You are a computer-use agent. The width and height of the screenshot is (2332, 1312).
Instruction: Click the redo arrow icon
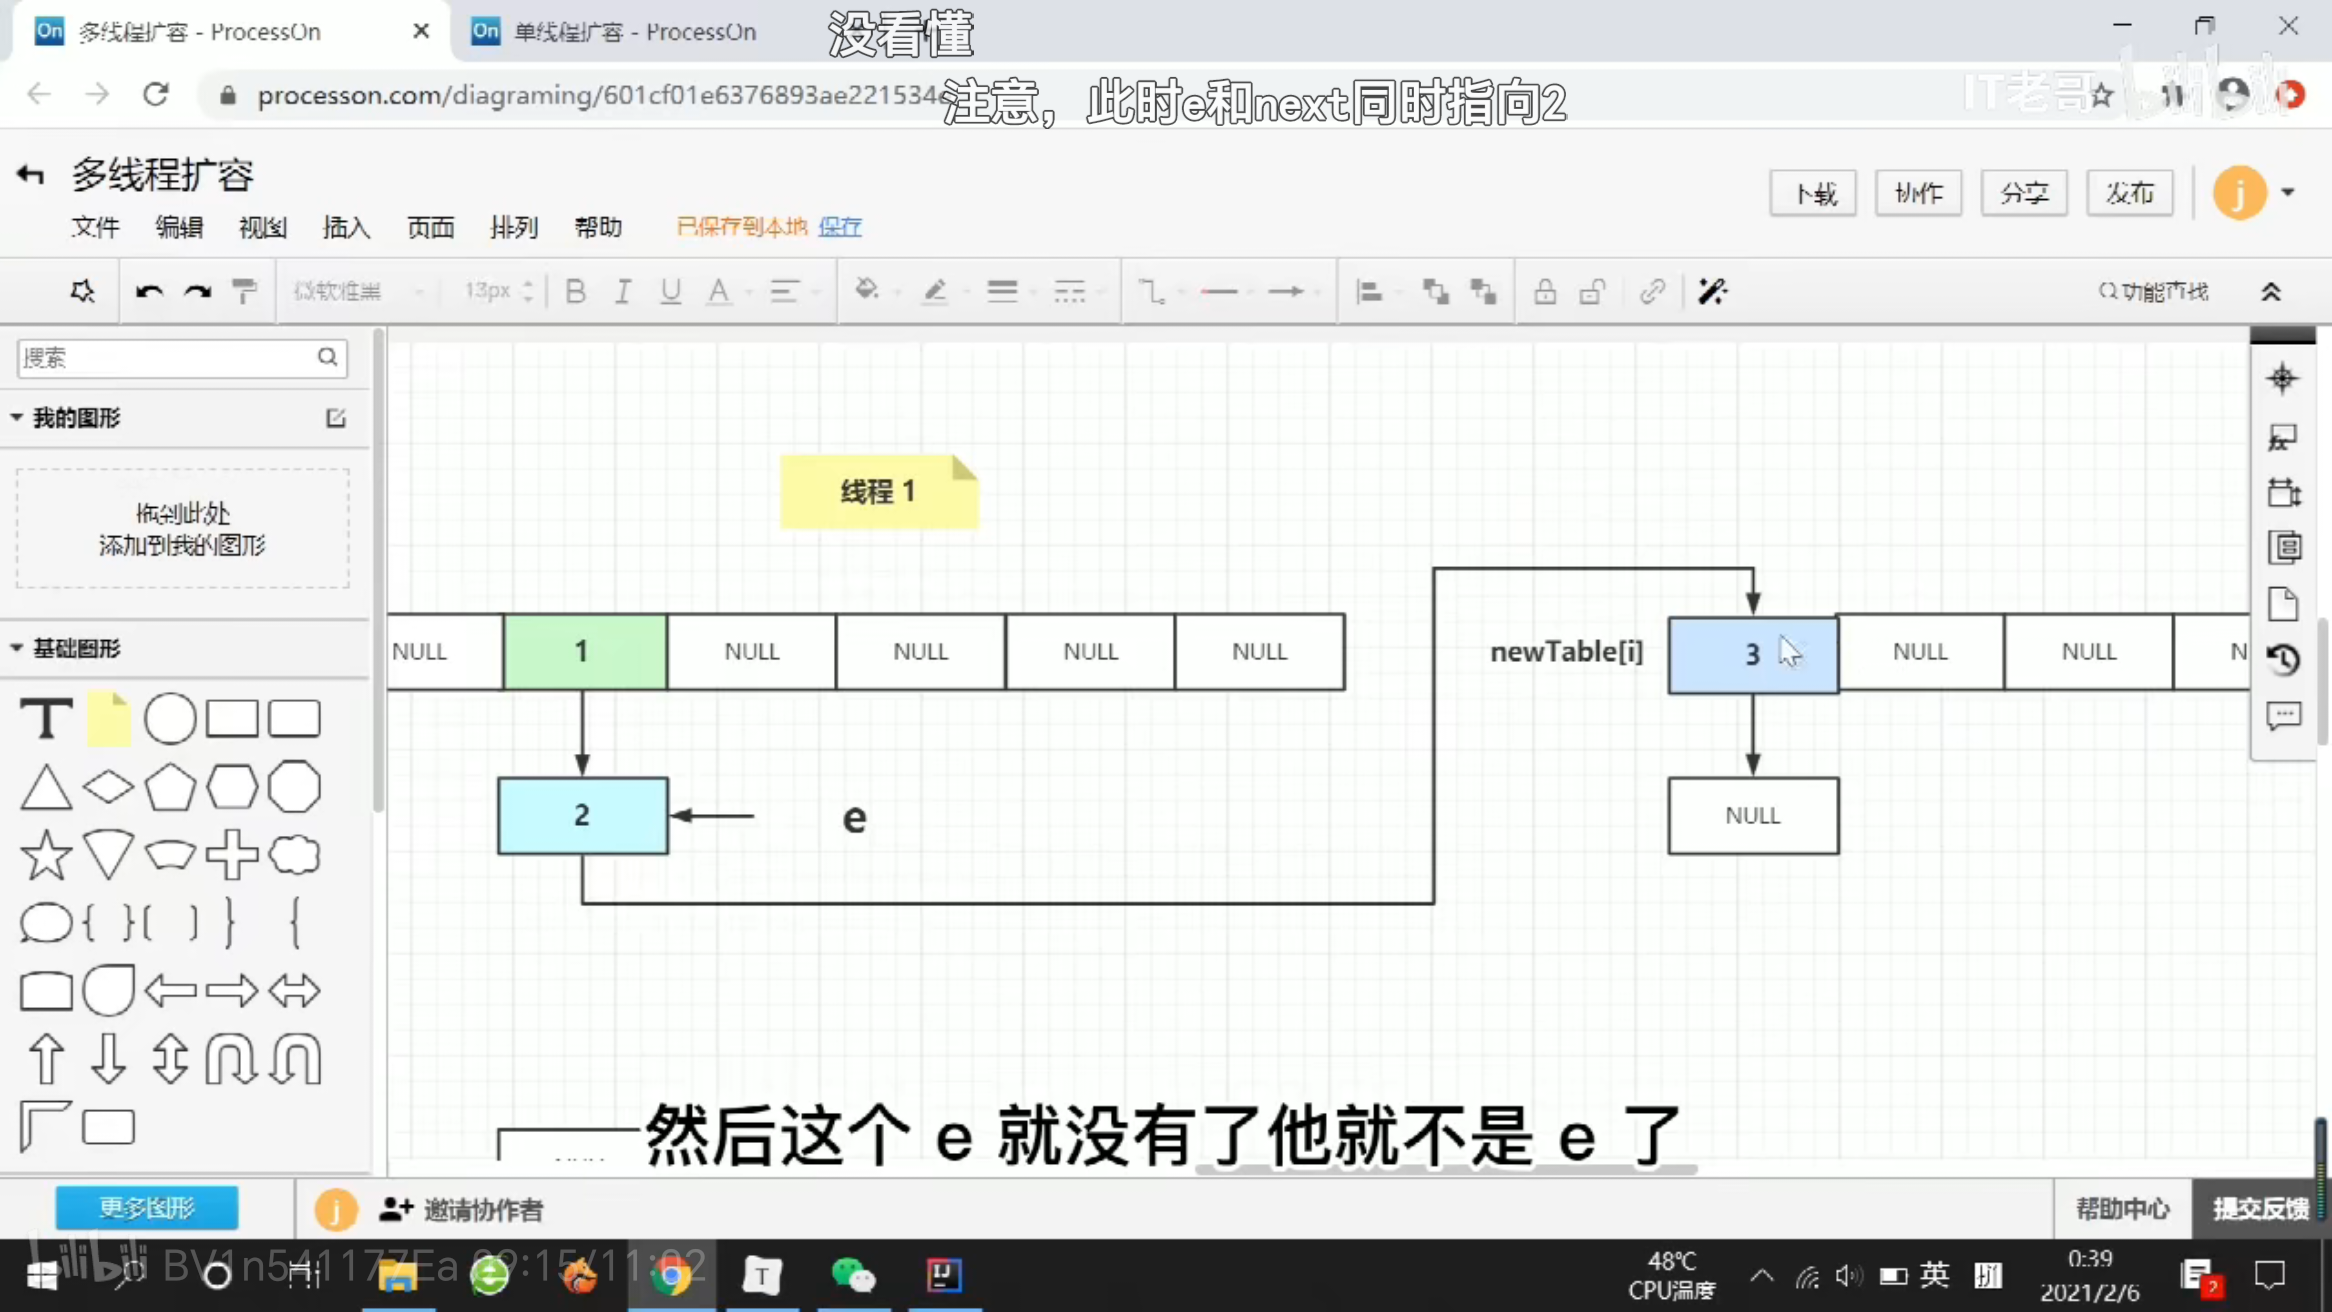(198, 291)
